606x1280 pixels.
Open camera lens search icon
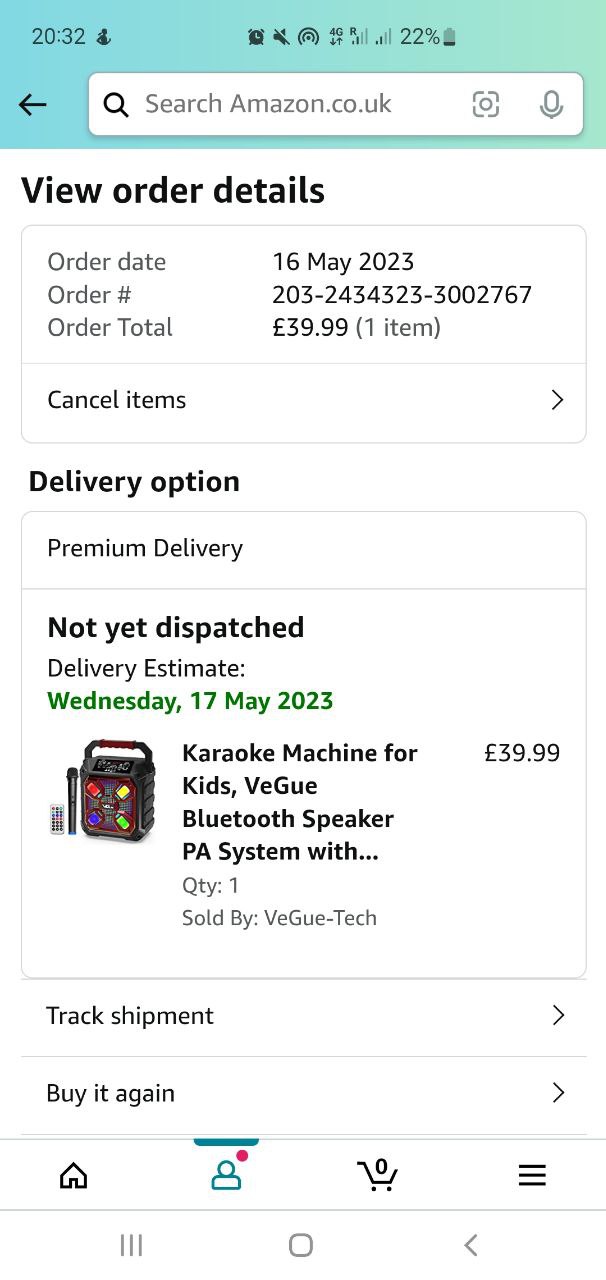486,104
